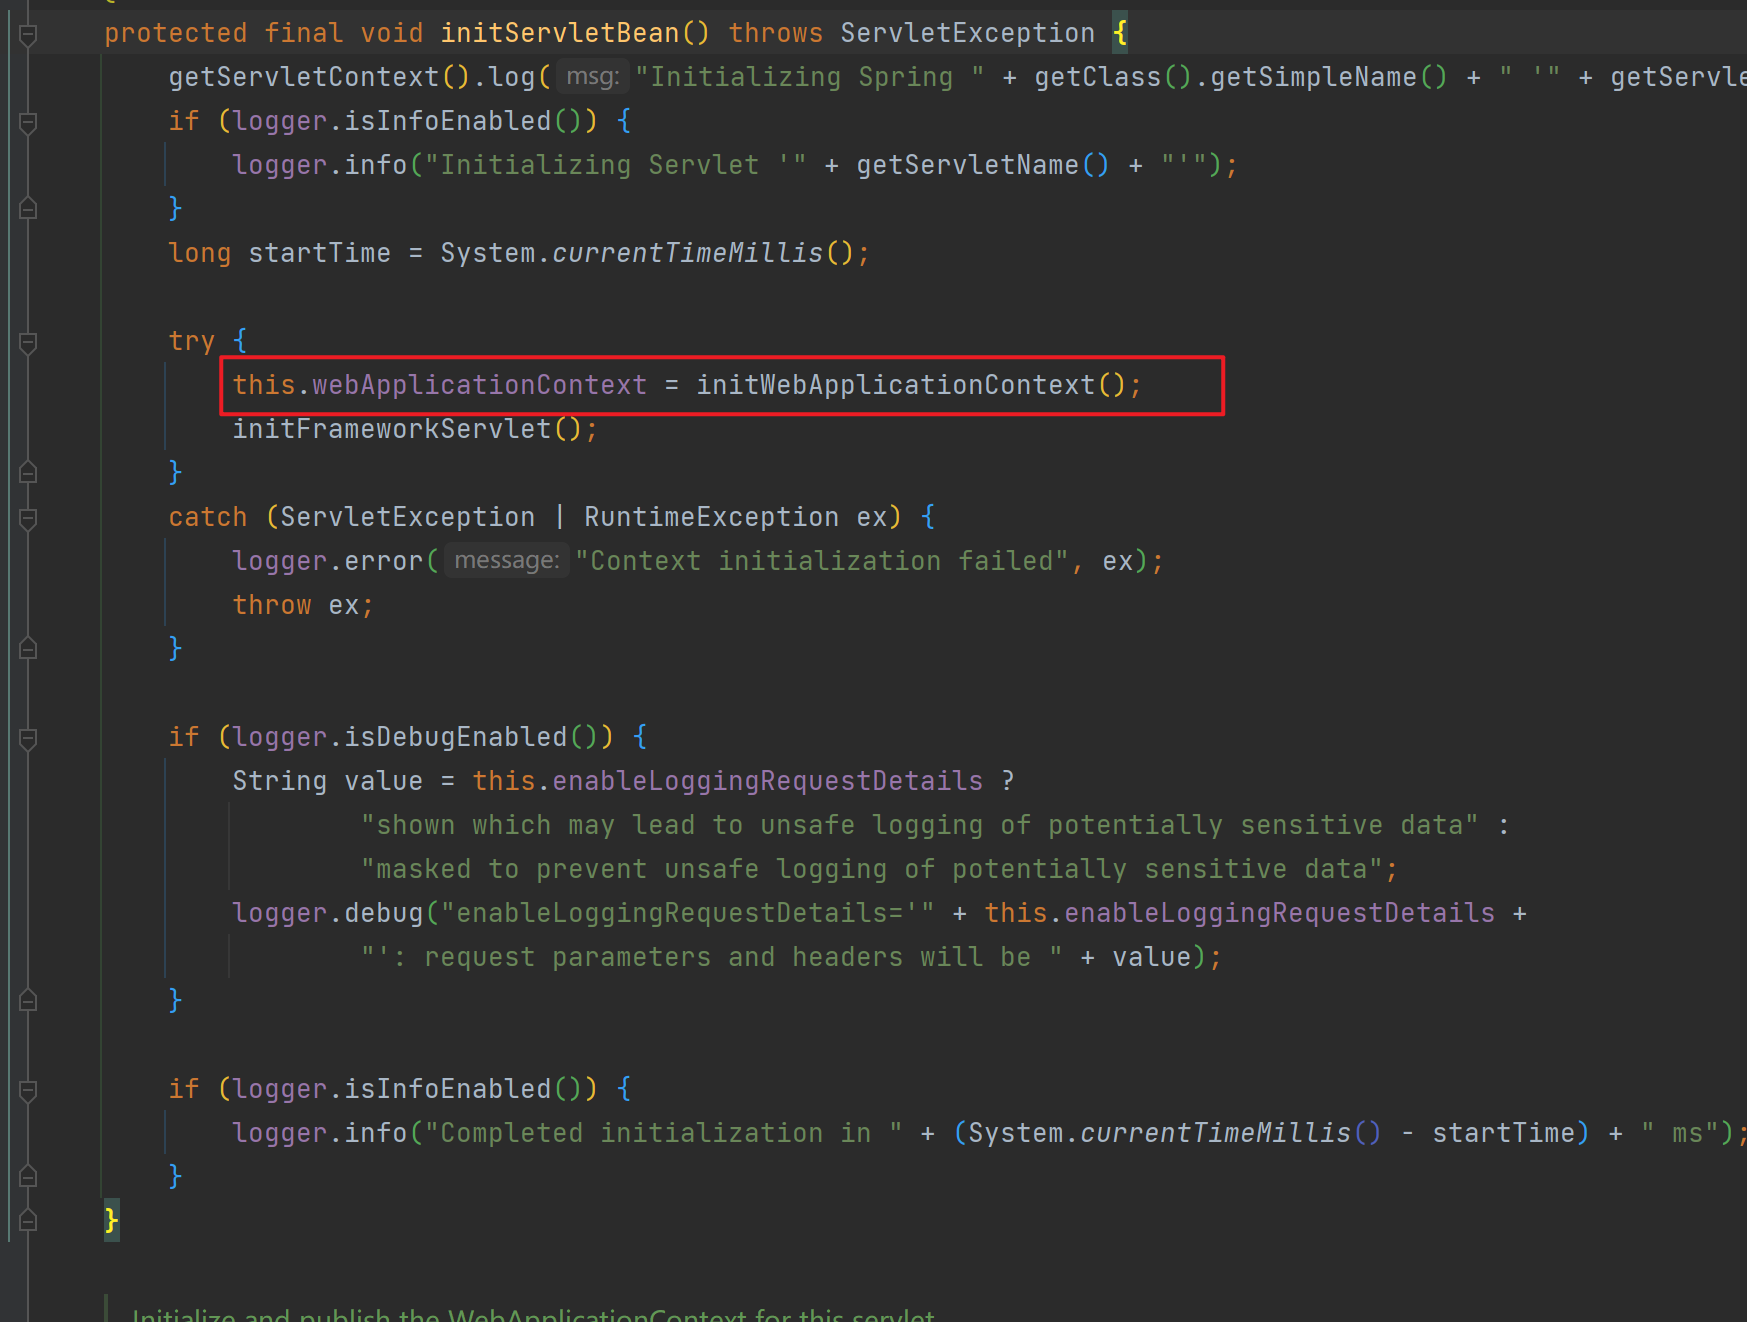Collapse the initServletBean method using its gutter fold marker
Viewport: 1747px width, 1322px height.
pos(28,35)
